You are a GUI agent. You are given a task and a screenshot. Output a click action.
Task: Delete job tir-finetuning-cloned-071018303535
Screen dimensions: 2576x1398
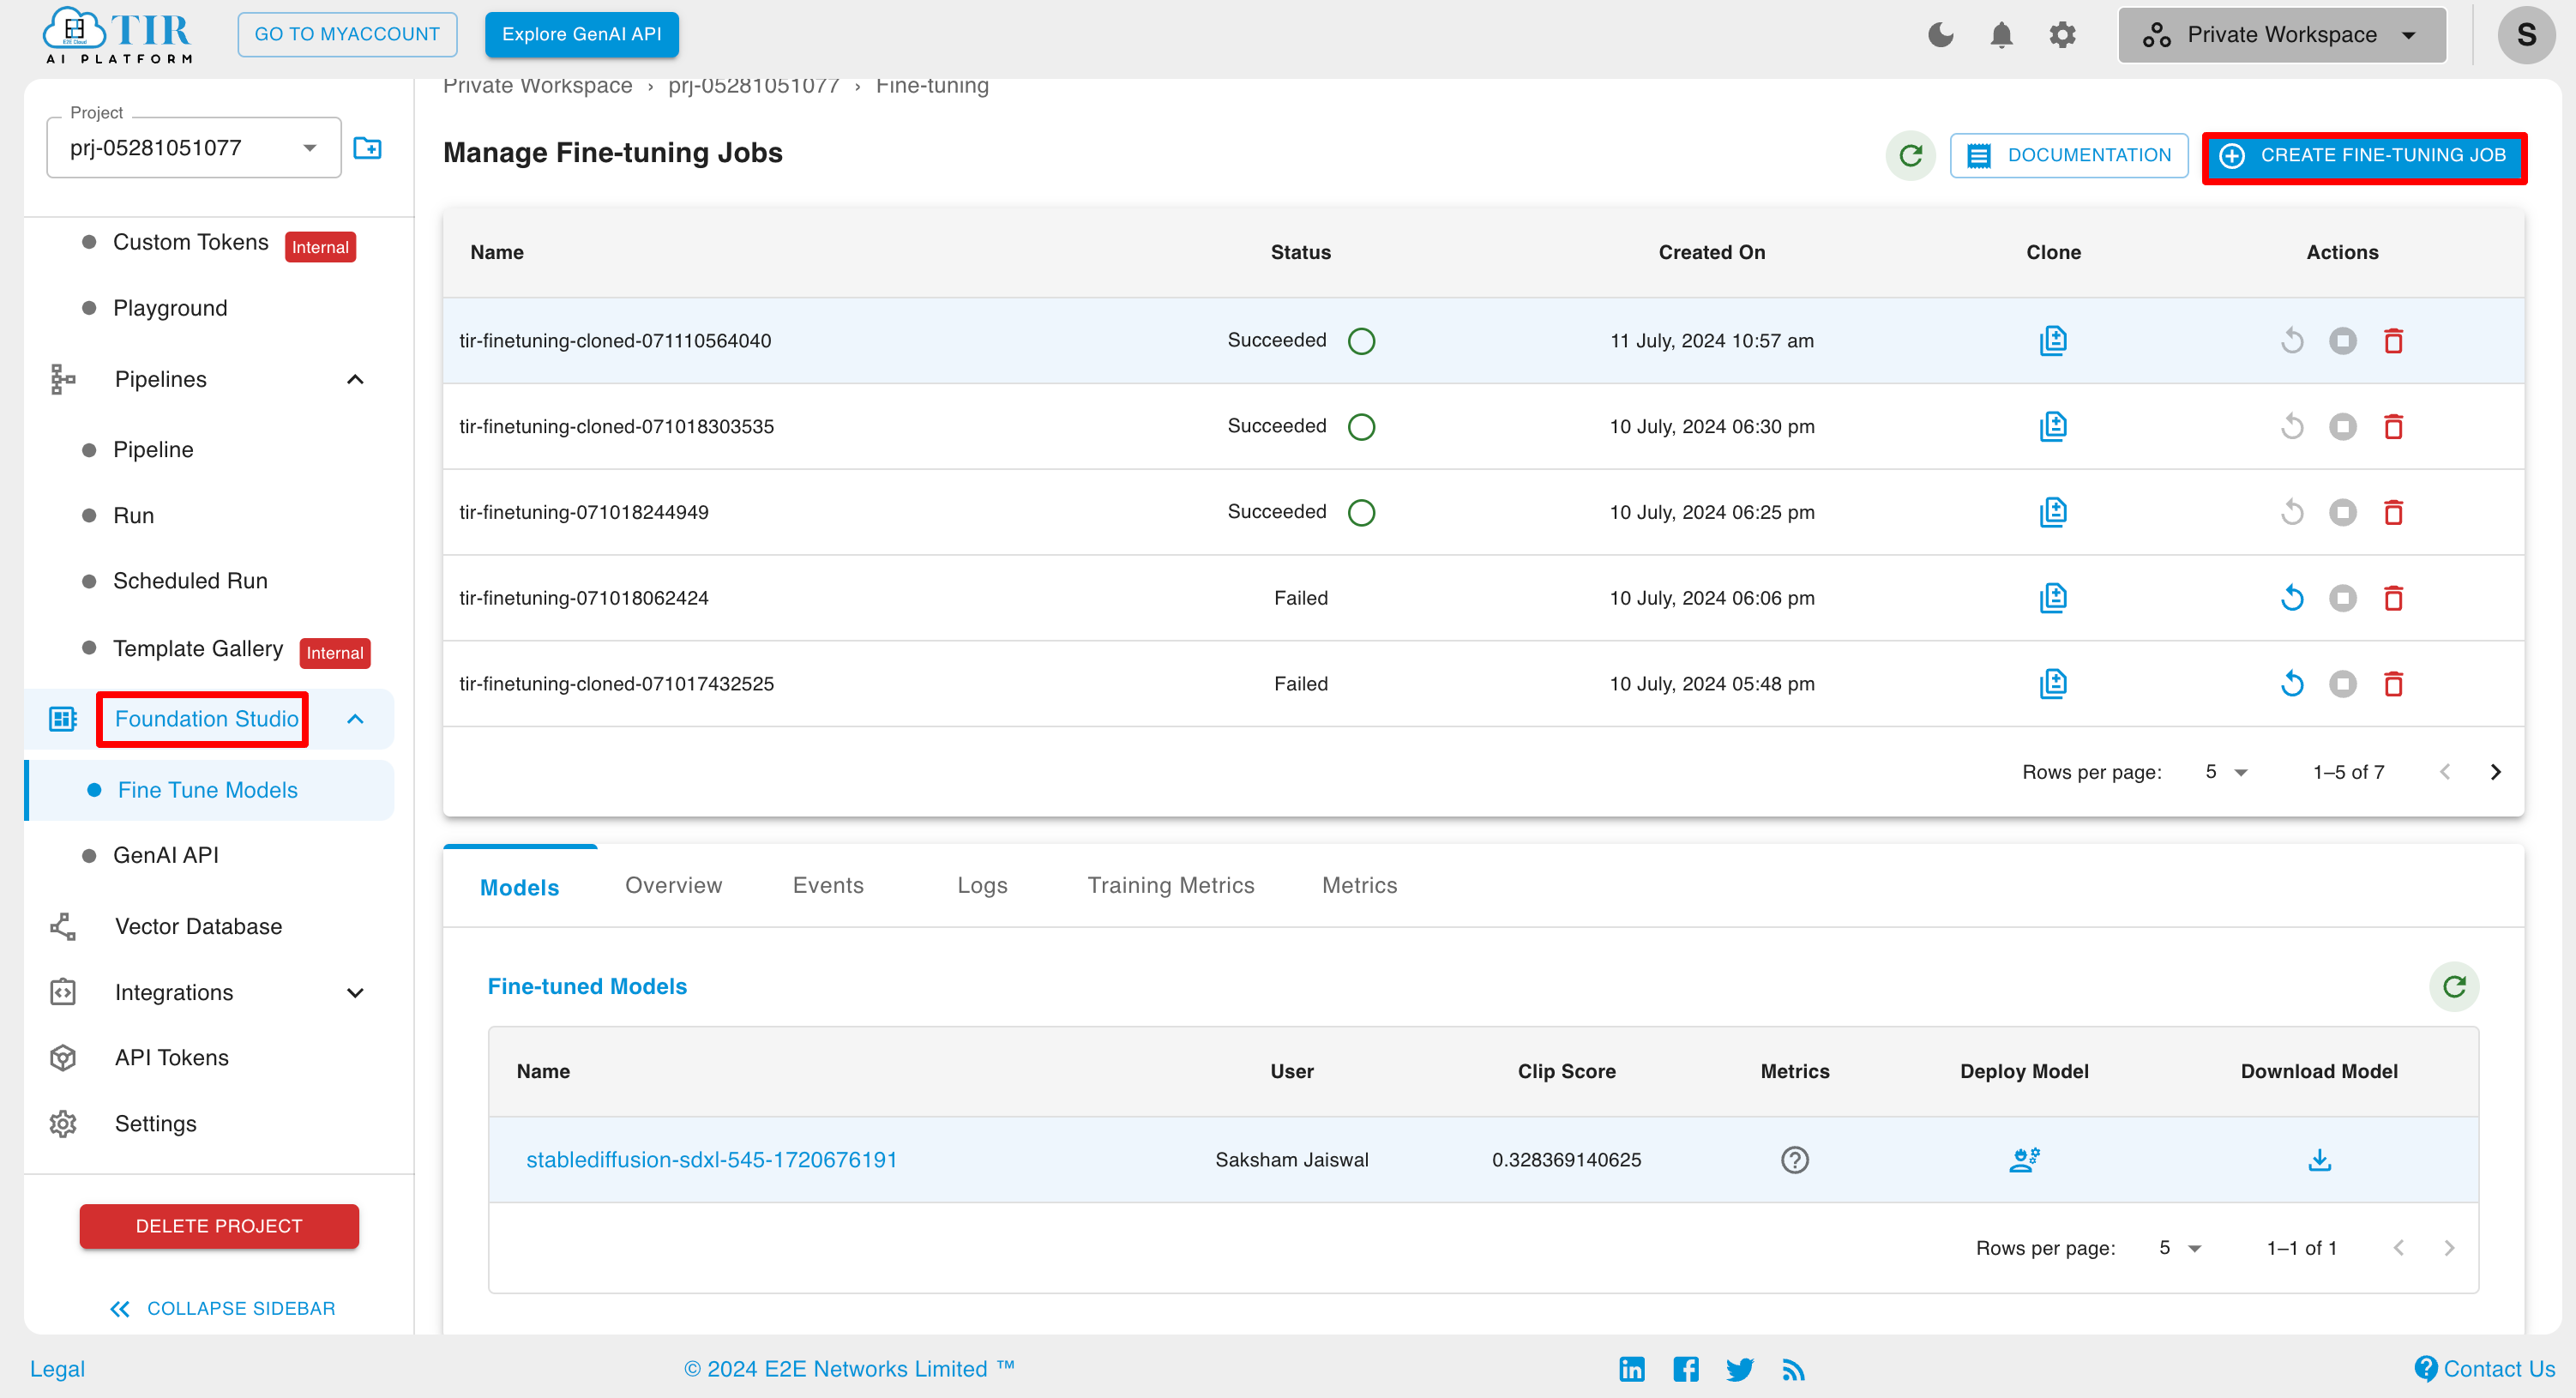coord(2393,427)
